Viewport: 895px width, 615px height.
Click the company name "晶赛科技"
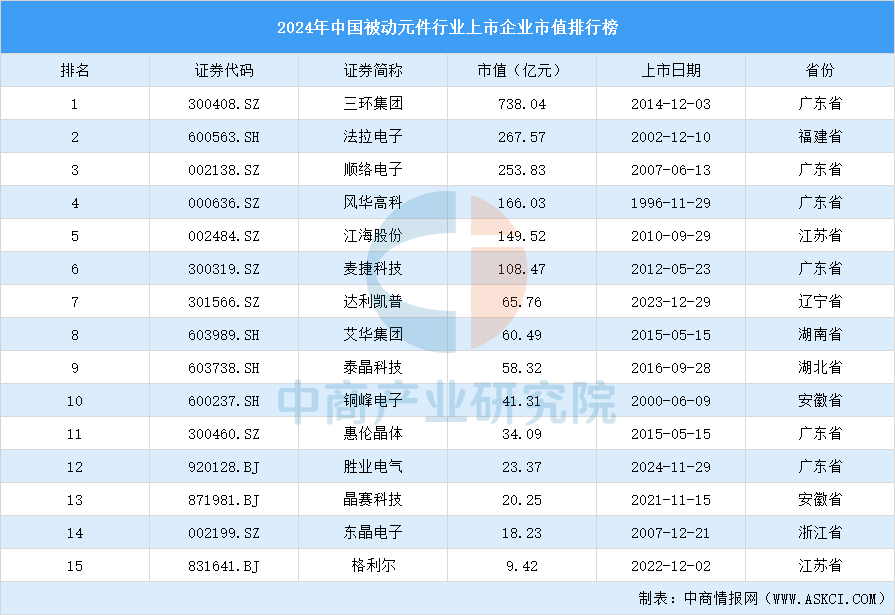[373, 500]
